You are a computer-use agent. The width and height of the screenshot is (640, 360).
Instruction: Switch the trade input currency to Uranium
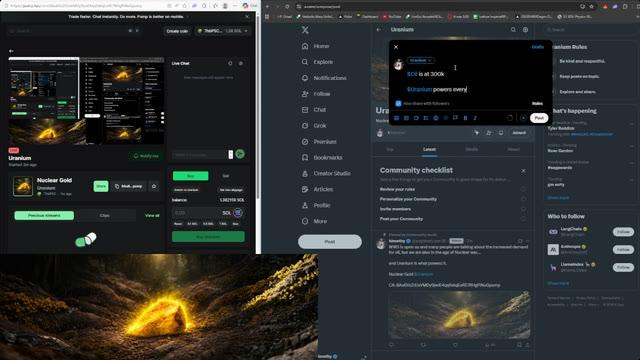[x=187, y=190]
